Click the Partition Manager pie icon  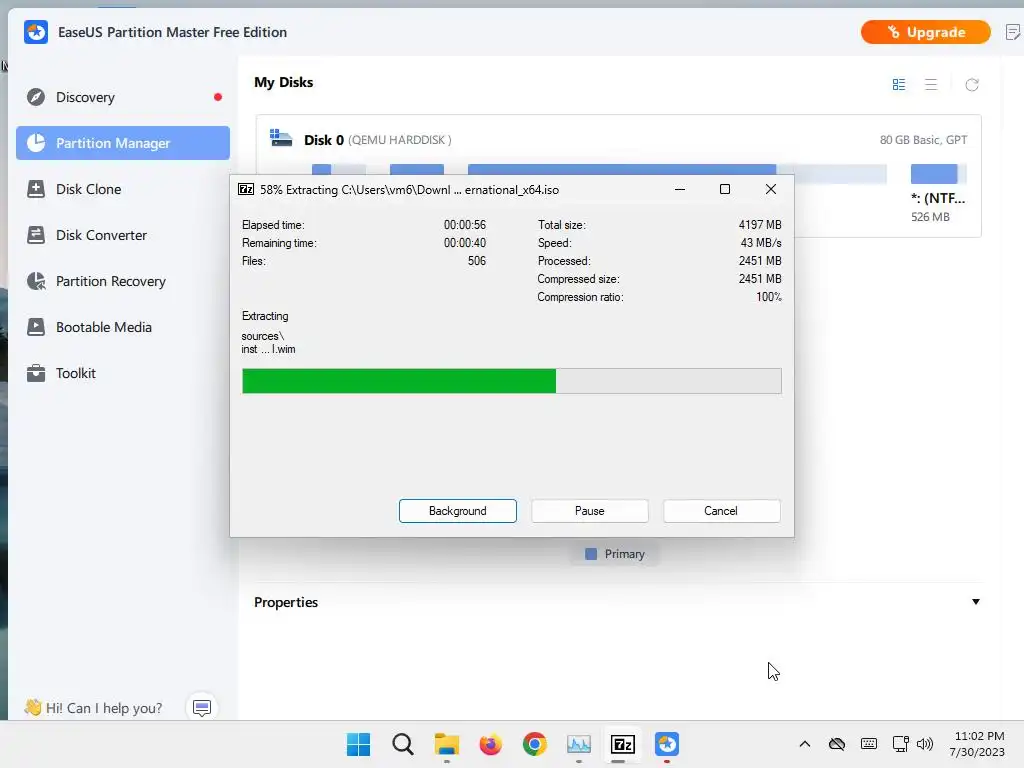(x=36, y=143)
